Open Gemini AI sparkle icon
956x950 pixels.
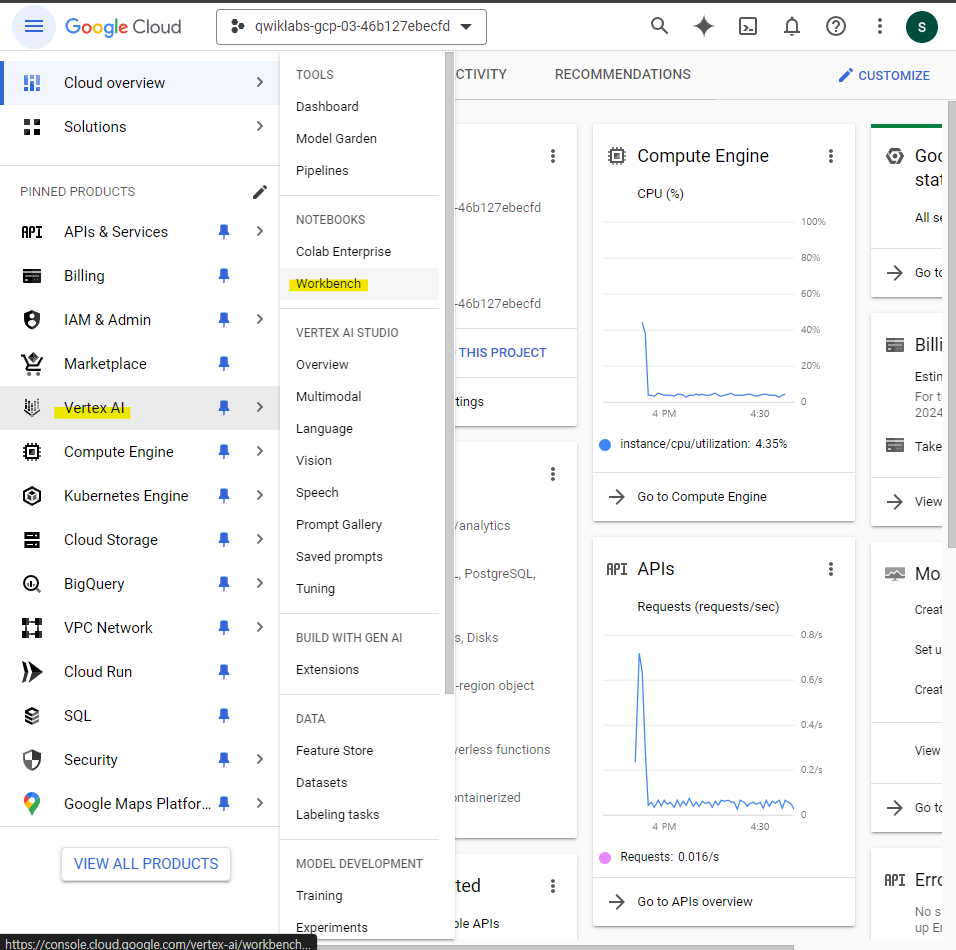[704, 26]
